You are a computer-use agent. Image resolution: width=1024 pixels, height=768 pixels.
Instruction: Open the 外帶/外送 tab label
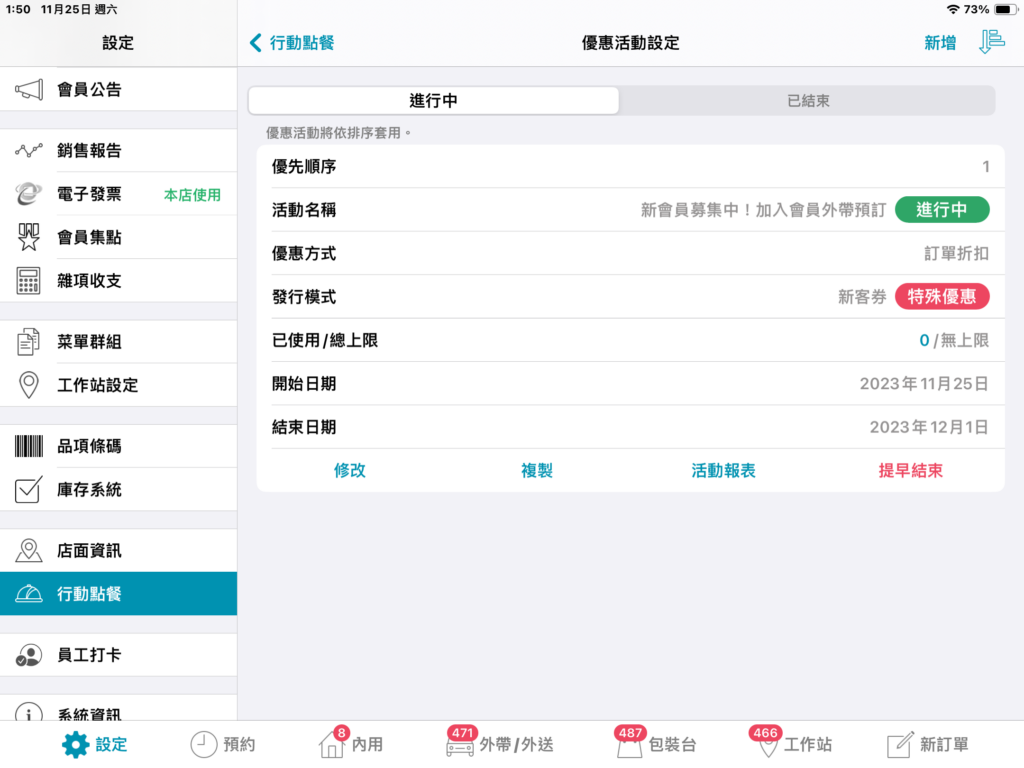(x=517, y=744)
